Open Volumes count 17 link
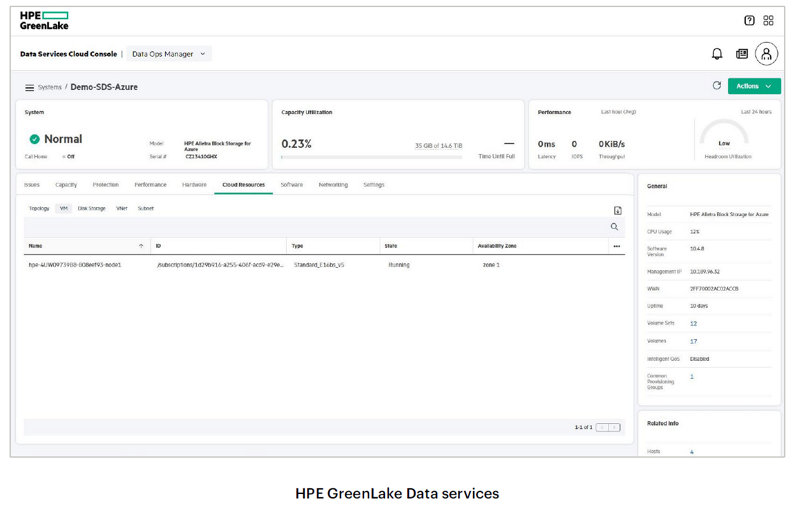This screenshot has width=800, height=506. coord(693,341)
